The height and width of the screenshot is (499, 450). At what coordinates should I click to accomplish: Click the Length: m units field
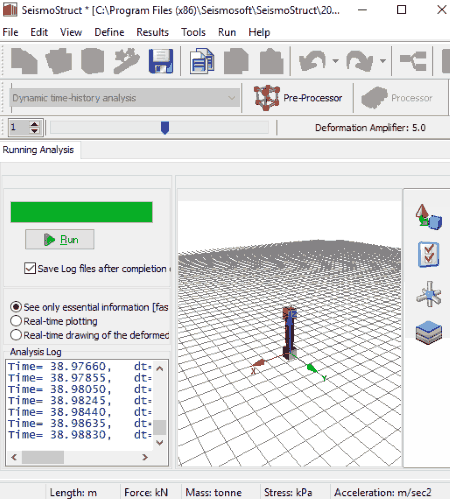73,492
